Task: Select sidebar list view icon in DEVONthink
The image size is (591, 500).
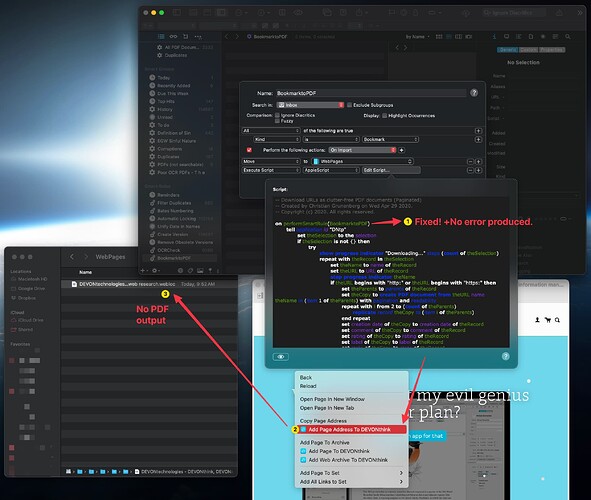Action: [161, 37]
